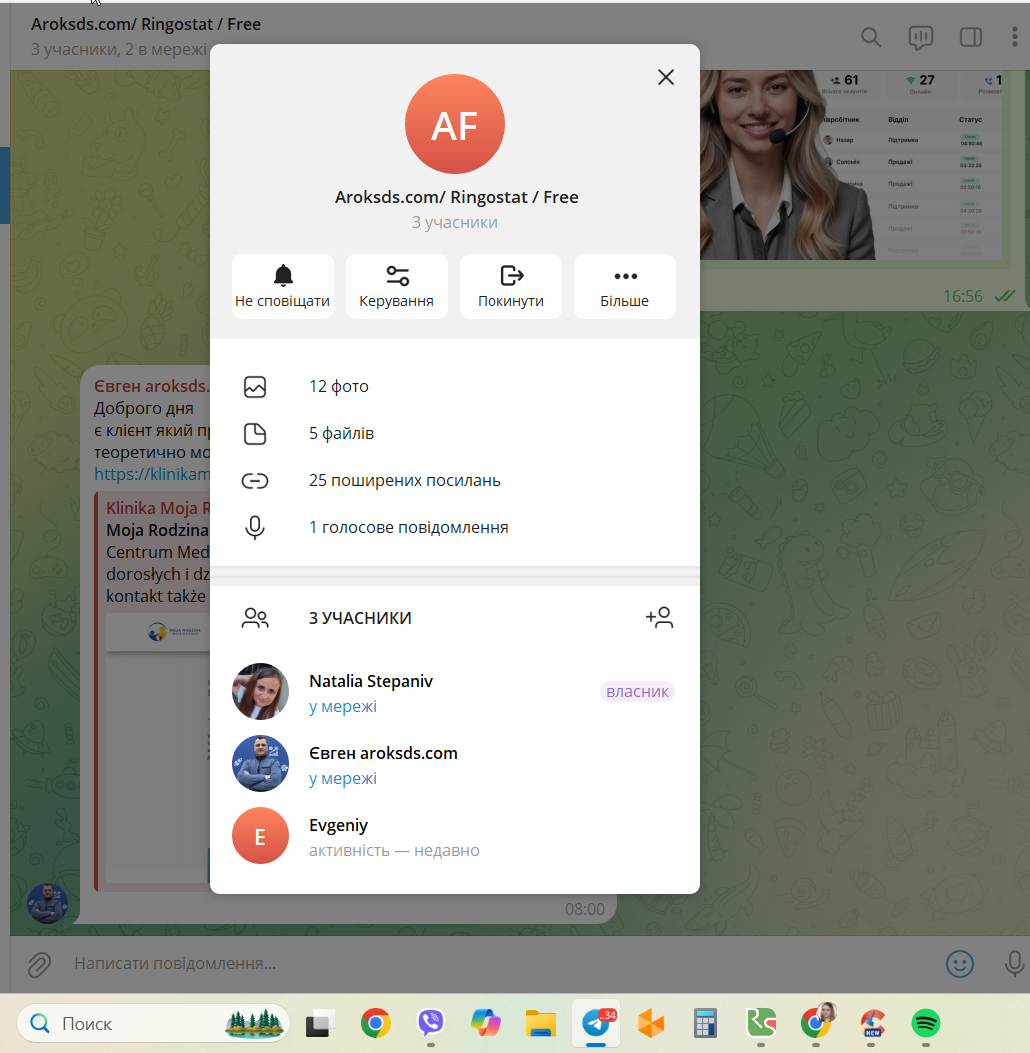Open the chat comments icon in header

pyautogui.click(x=921, y=37)
